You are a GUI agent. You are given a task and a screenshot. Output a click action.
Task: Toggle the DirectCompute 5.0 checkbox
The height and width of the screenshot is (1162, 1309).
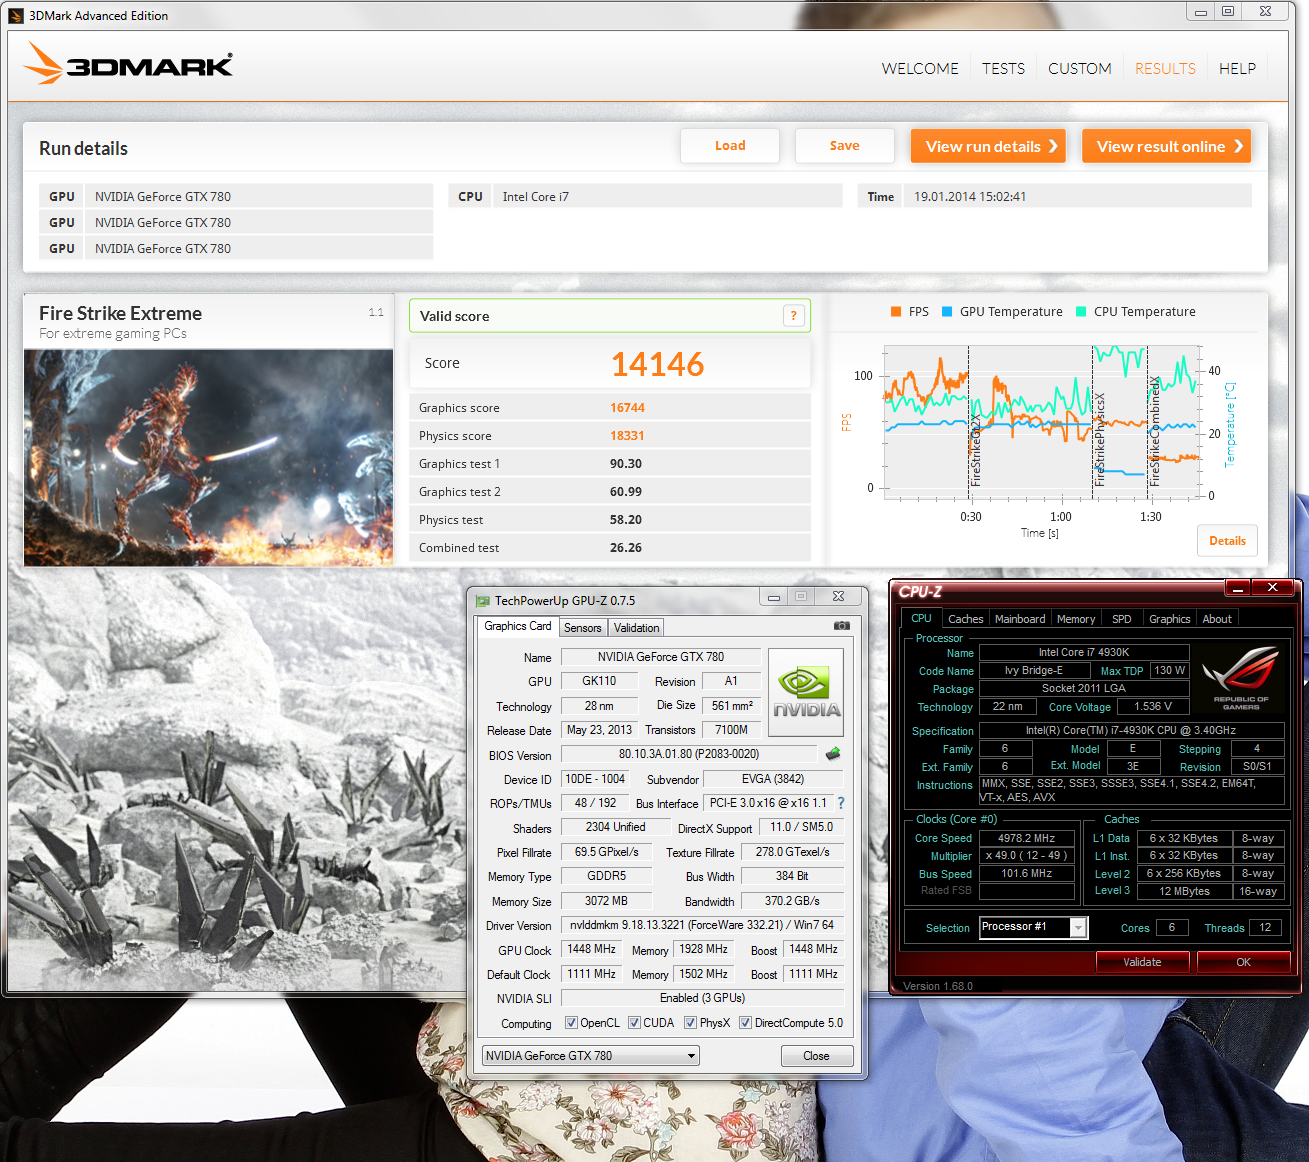click(x=745, y=1023)
